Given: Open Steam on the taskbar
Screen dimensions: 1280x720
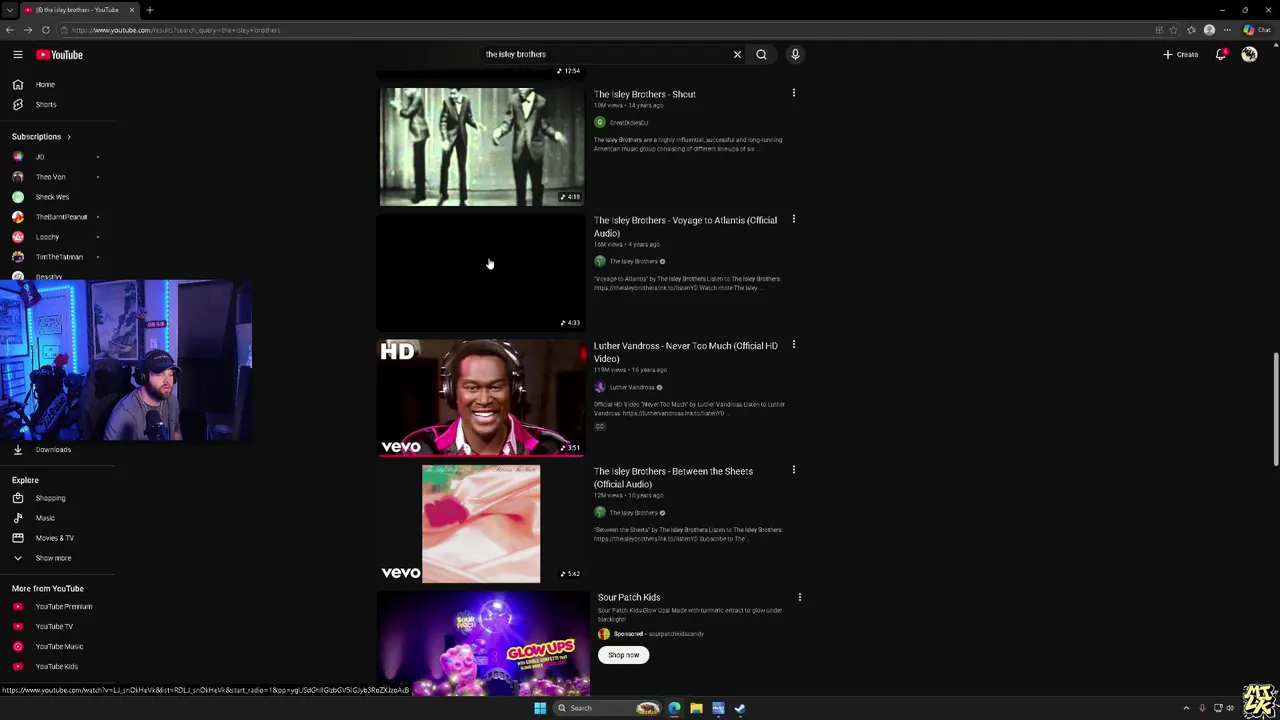Looking at the screenshot, I should 740,708.
